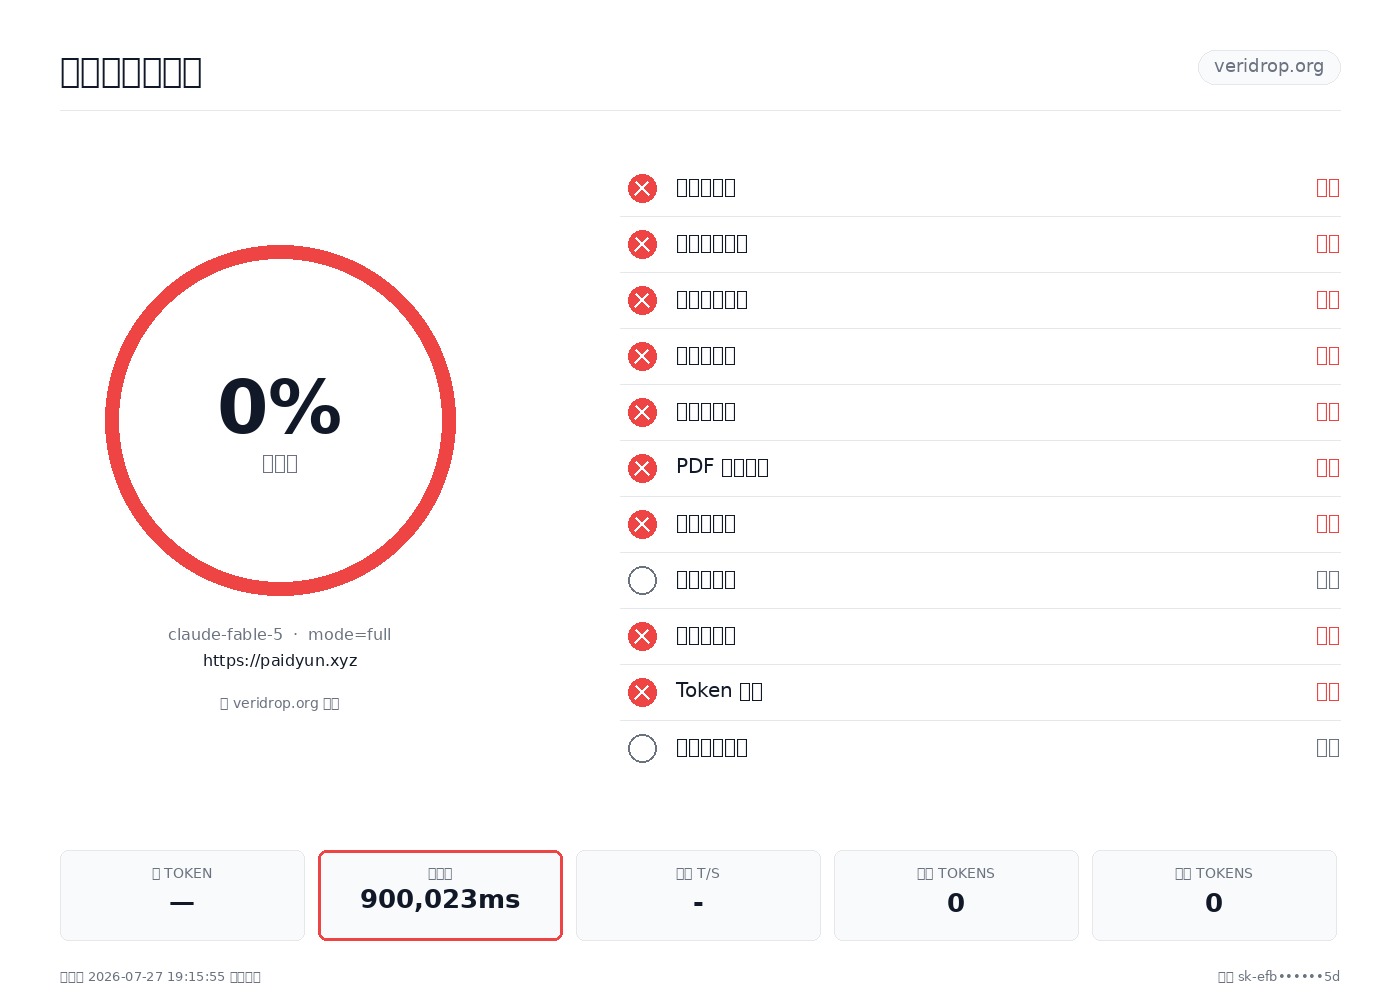1400x1000 pixels.
Task: Click the veridrop.org credit line under the URL
Action: point(280,703)
